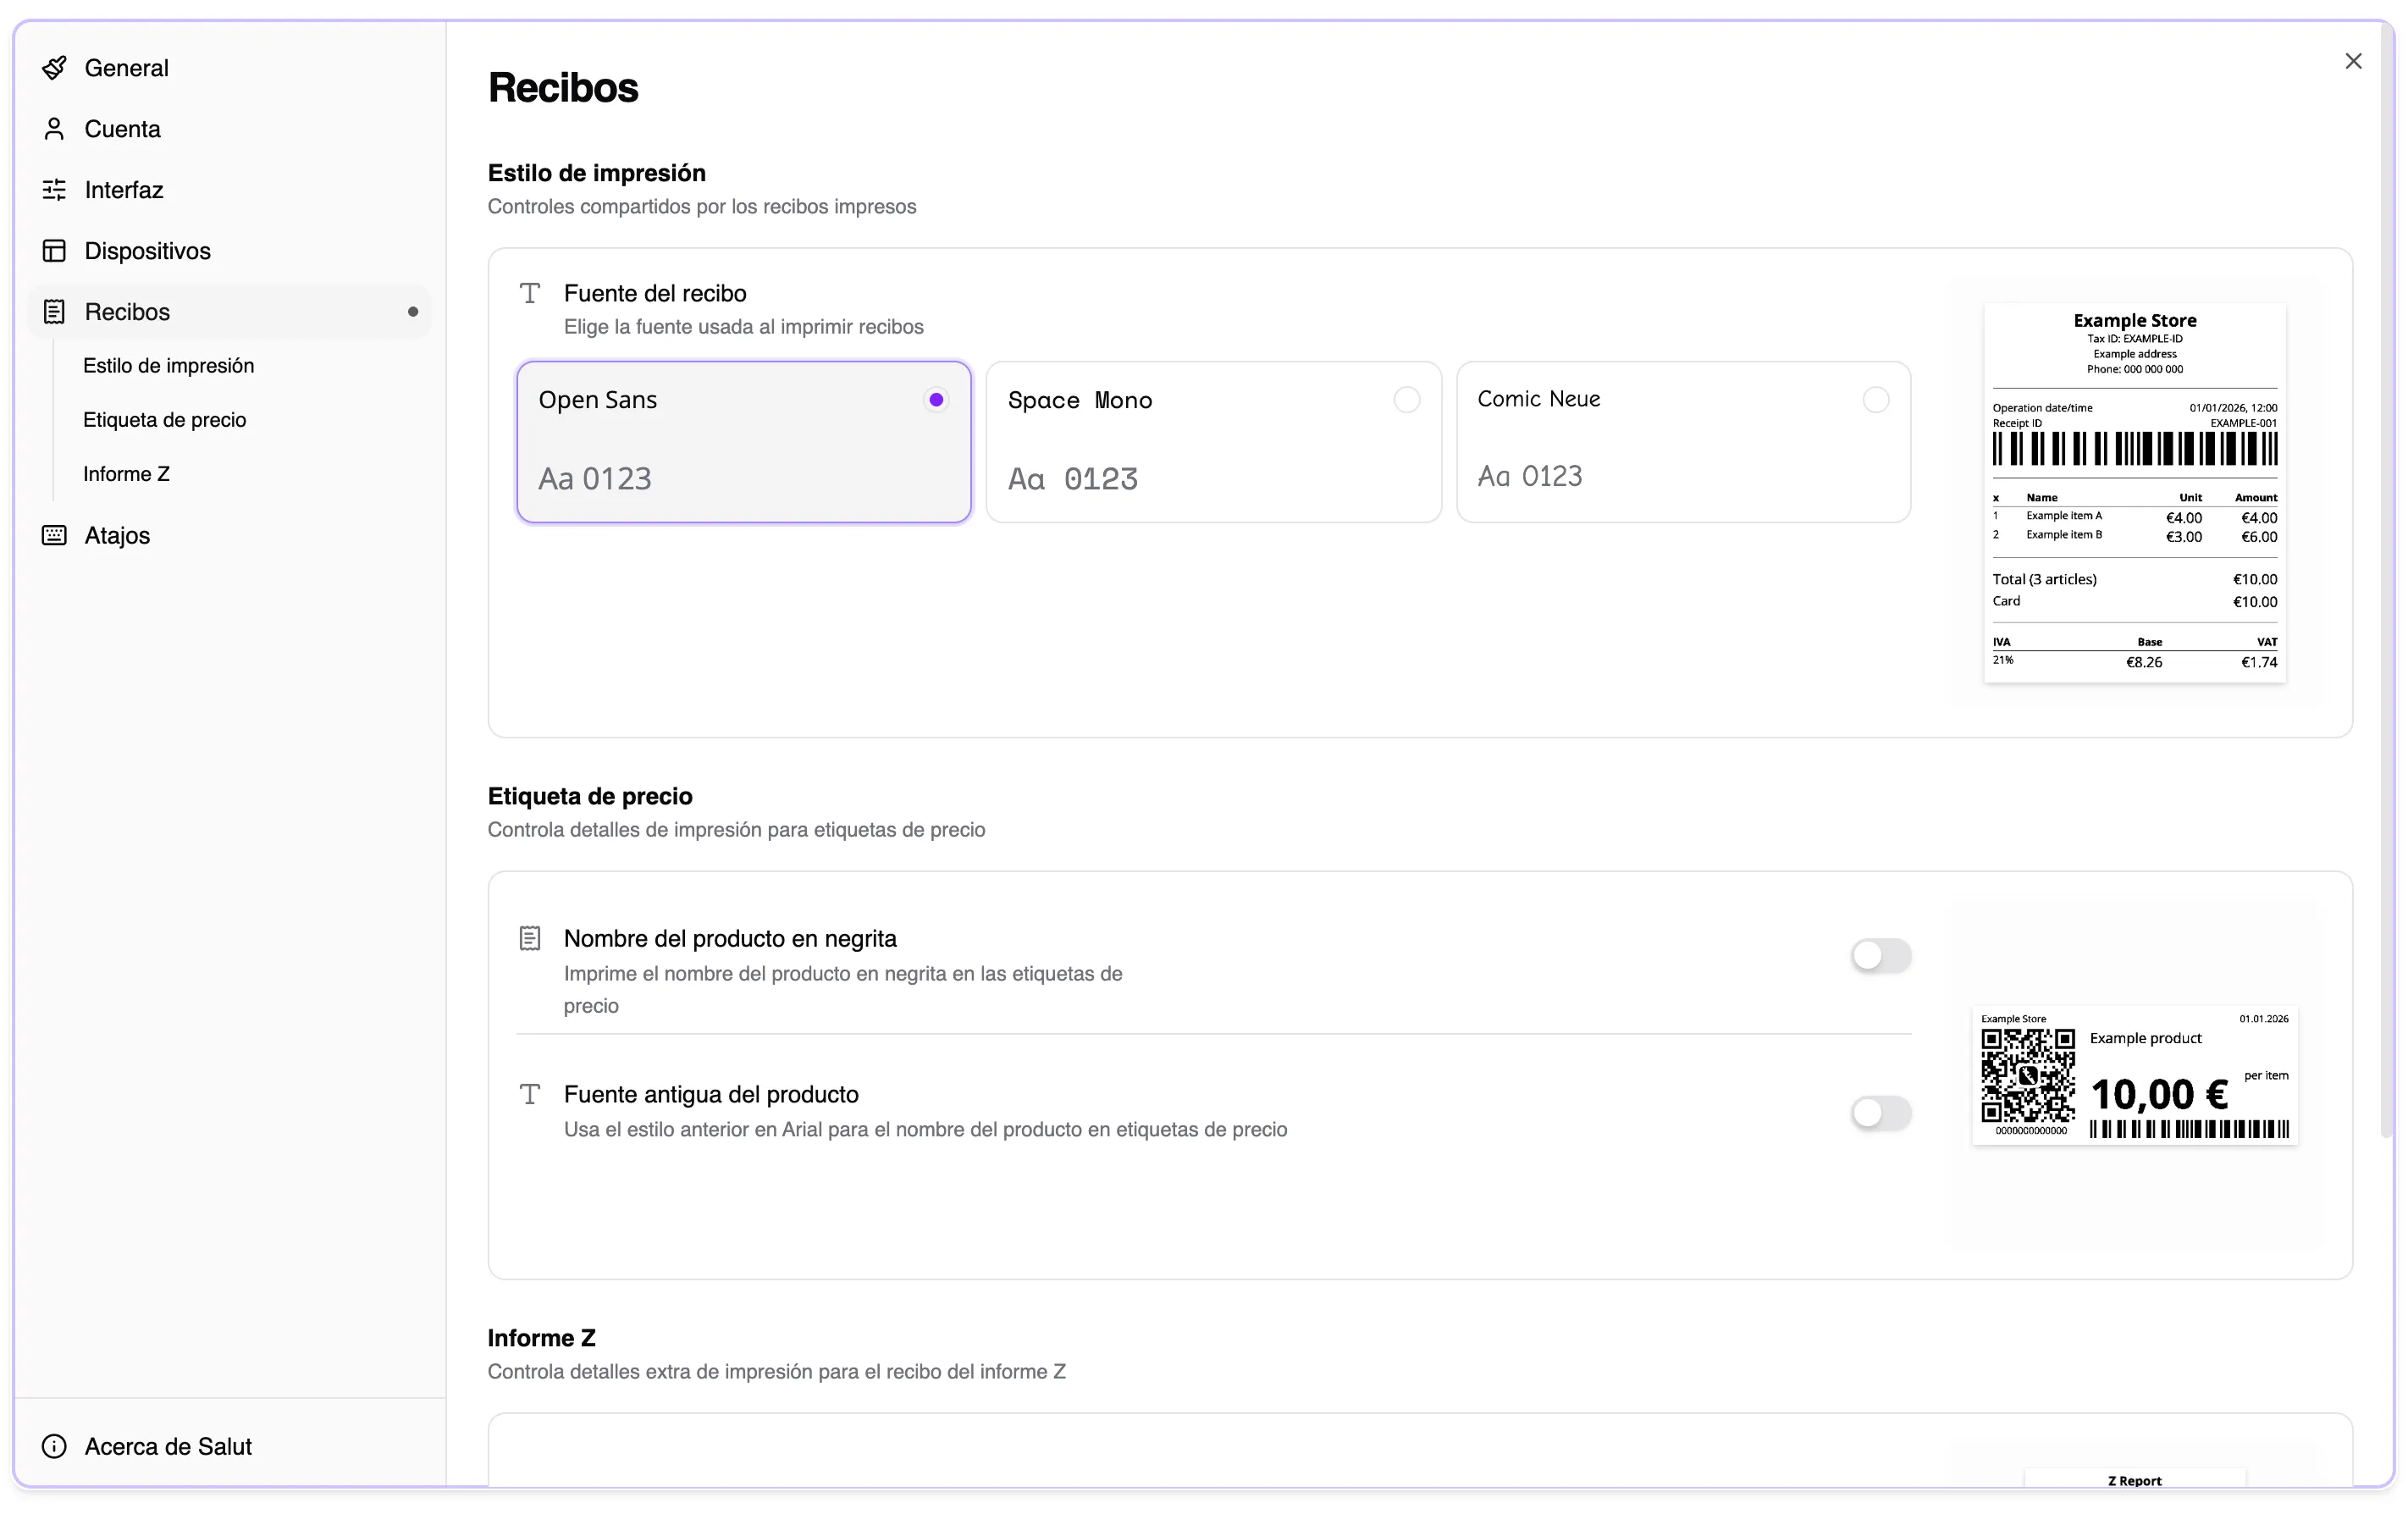This screenshot has height=1514, width=2408.
Task: Jump to Estilo de impresión subsection
Action: [x=168, y=366]
